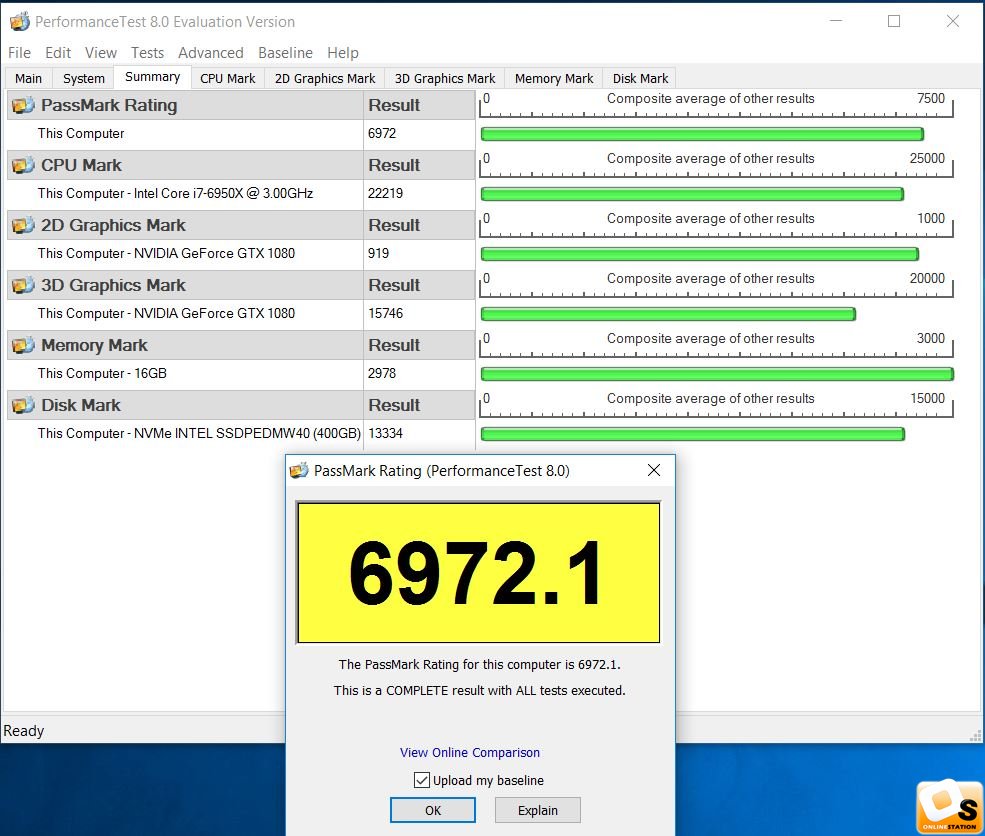Minimize the PerformanceTest window

click(x=835, y=21)
